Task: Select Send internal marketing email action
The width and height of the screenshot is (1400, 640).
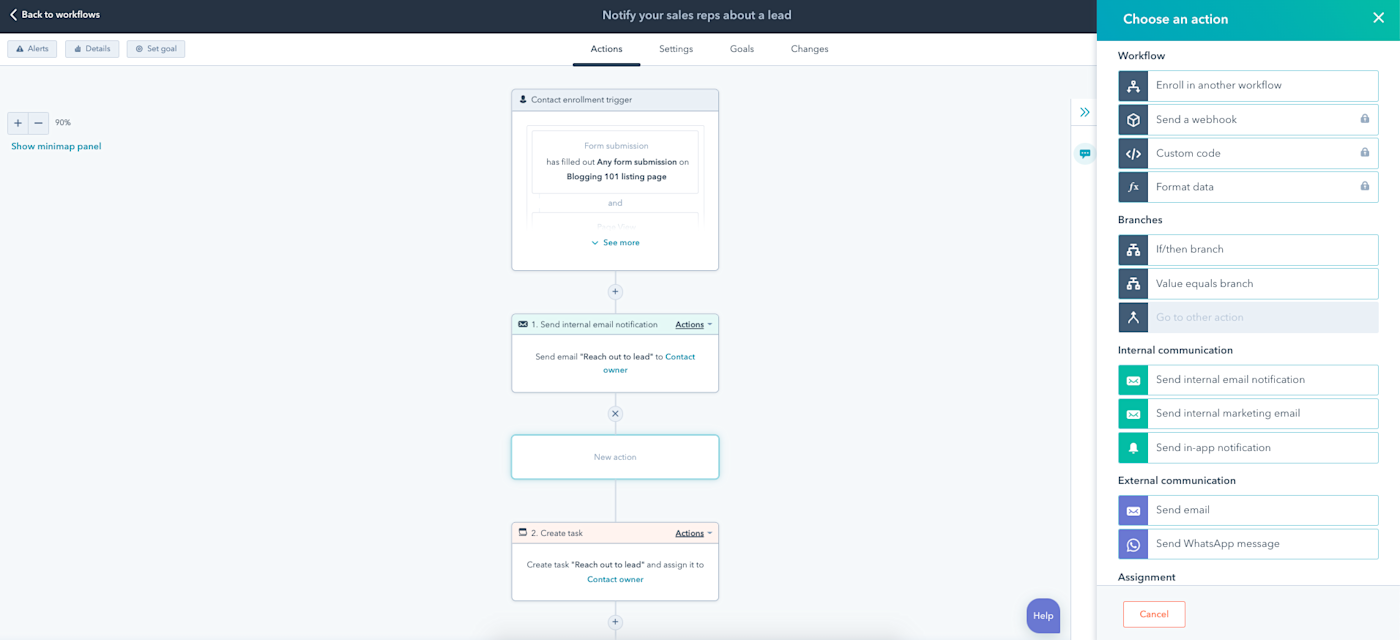Action: click(x=1248, y=414)
